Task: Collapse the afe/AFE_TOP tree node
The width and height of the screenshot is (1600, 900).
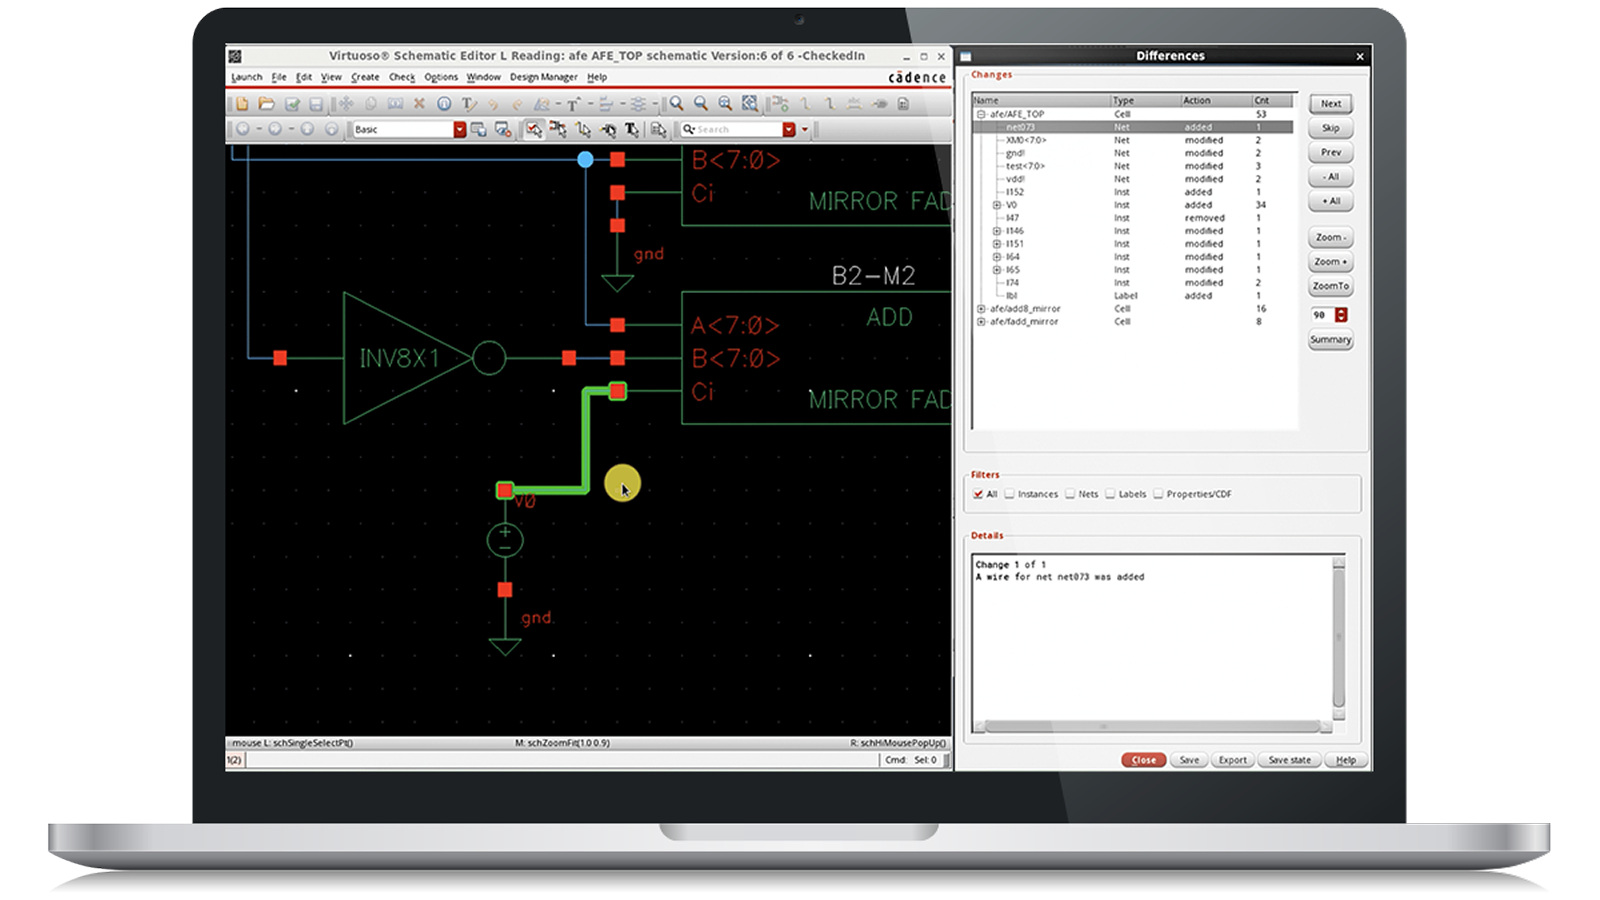Action: [x=981, y=114]
